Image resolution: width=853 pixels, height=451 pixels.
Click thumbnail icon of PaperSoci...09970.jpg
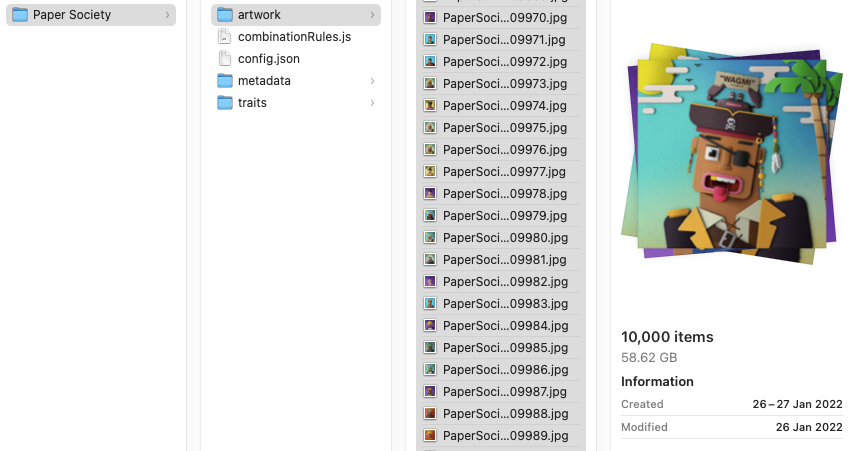(430, 17)
